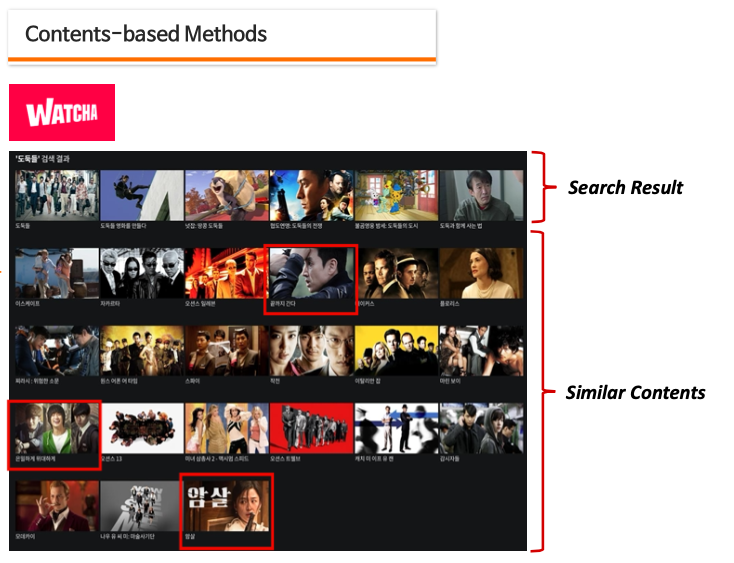This screenshot has height=563, width=734.
Task: Open the 이스케이프 poster thumbnail
Action: click(x=57, y=273)
